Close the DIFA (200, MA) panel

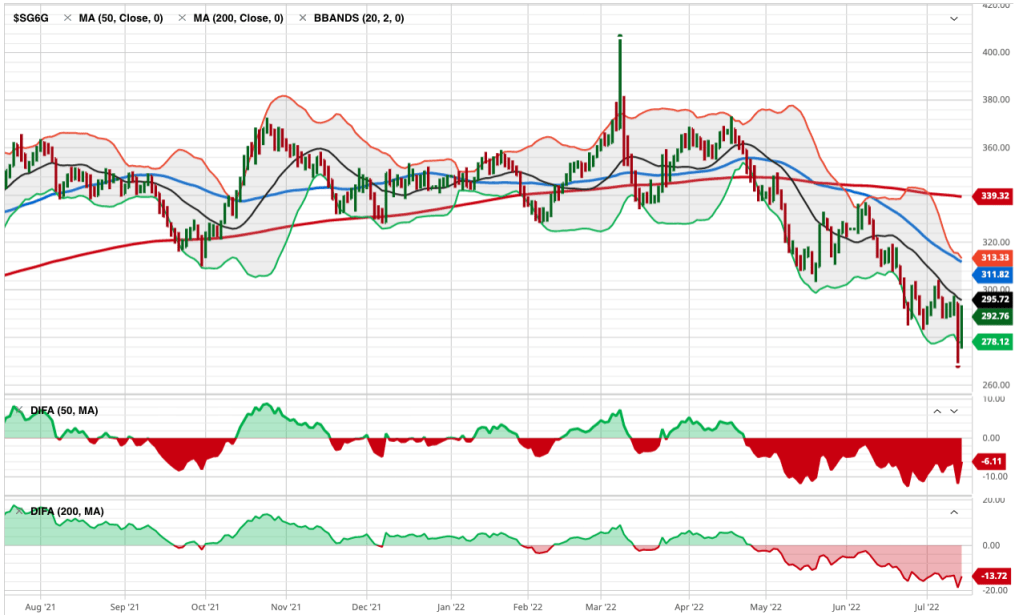coord(13,511)
